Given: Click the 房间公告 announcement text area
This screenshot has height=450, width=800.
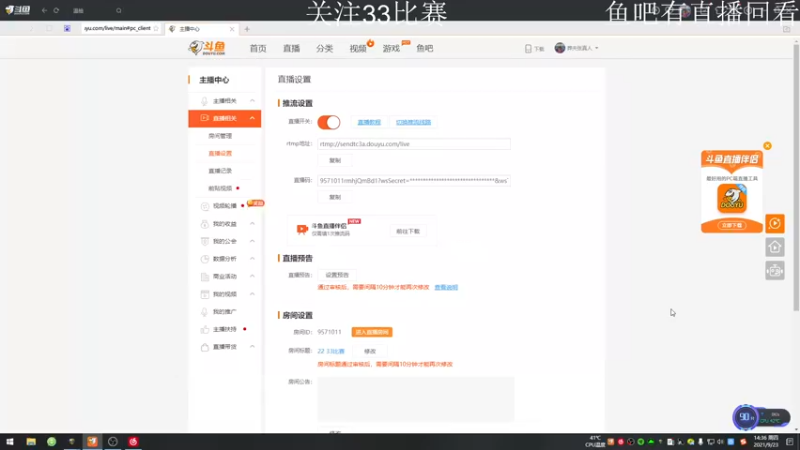Looking at the screenshot, I should click(x=416, y=399).
